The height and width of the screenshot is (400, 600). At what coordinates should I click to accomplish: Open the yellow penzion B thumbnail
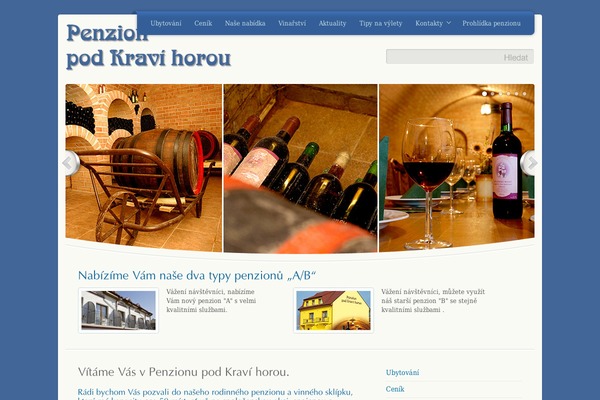click(333, 310)
